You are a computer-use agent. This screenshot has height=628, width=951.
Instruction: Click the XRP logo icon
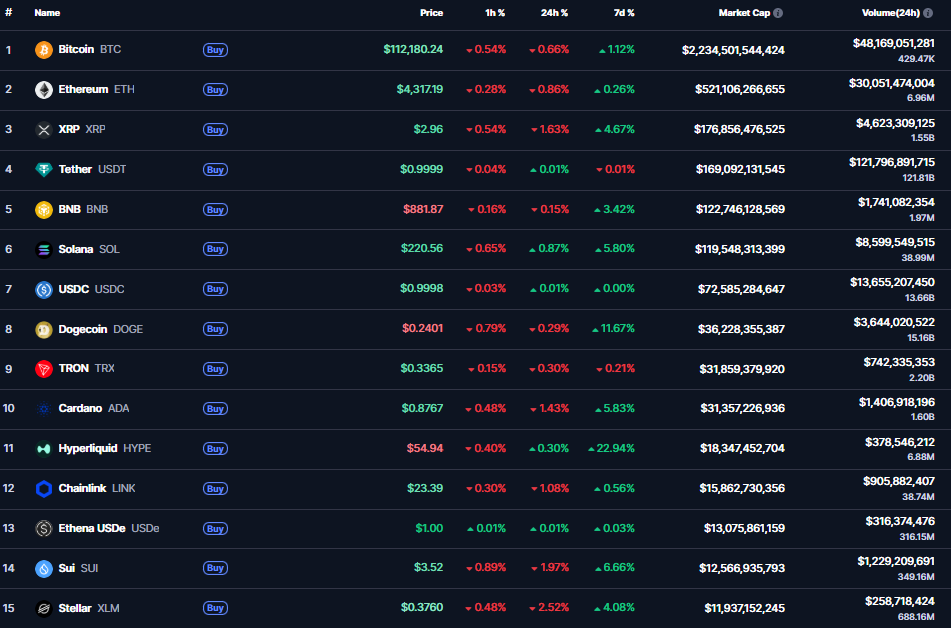tap(44, 129)
